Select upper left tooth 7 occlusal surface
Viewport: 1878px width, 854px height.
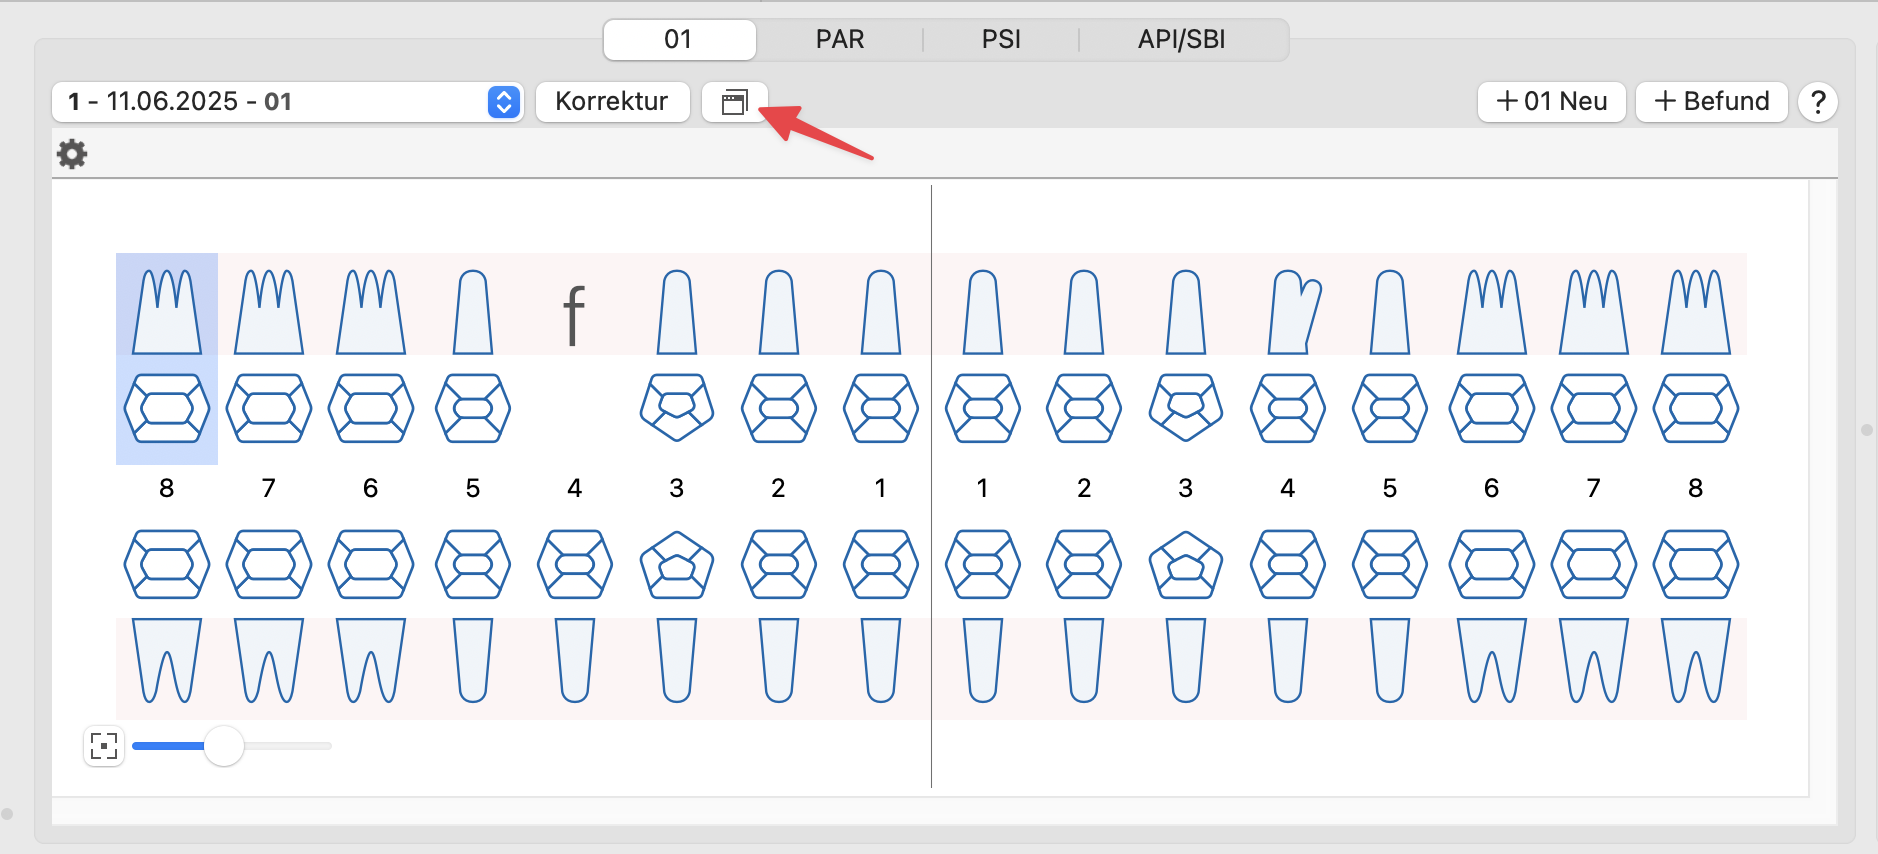pos(1594,408)
